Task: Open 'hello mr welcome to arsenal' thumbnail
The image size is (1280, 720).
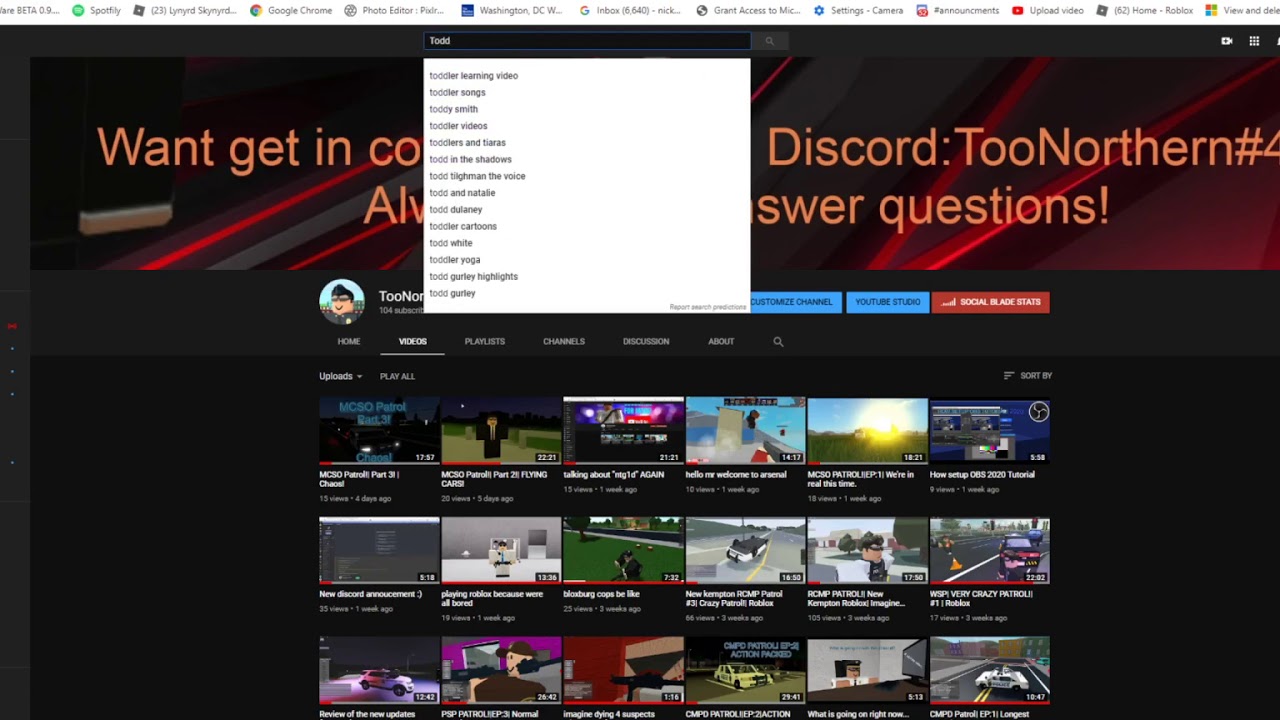Action: click(745, 431)
